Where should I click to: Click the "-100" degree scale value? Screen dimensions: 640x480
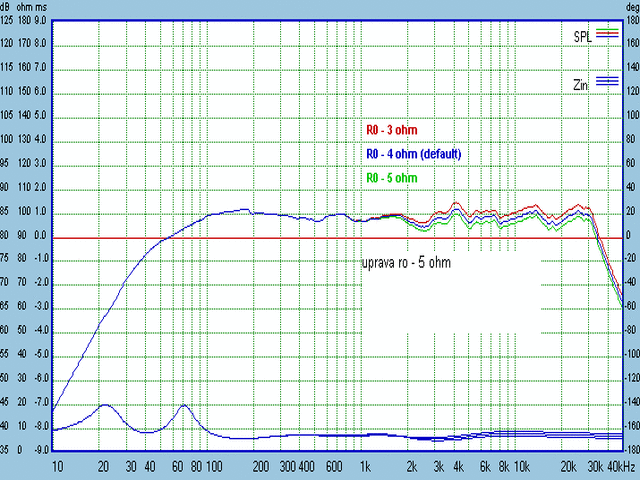[x=633, y=354]
